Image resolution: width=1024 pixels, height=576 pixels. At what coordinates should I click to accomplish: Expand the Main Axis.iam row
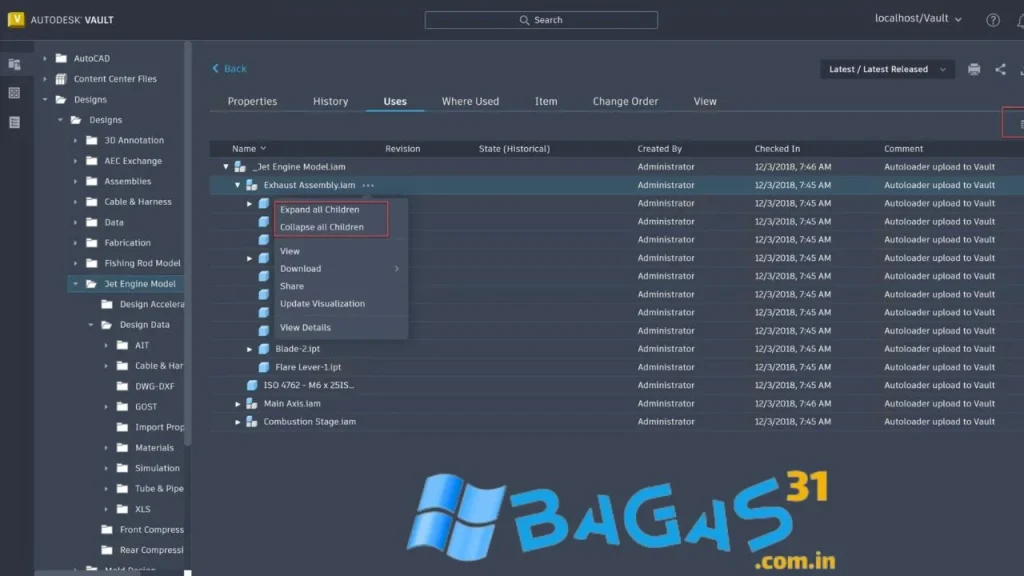[238, 404]
